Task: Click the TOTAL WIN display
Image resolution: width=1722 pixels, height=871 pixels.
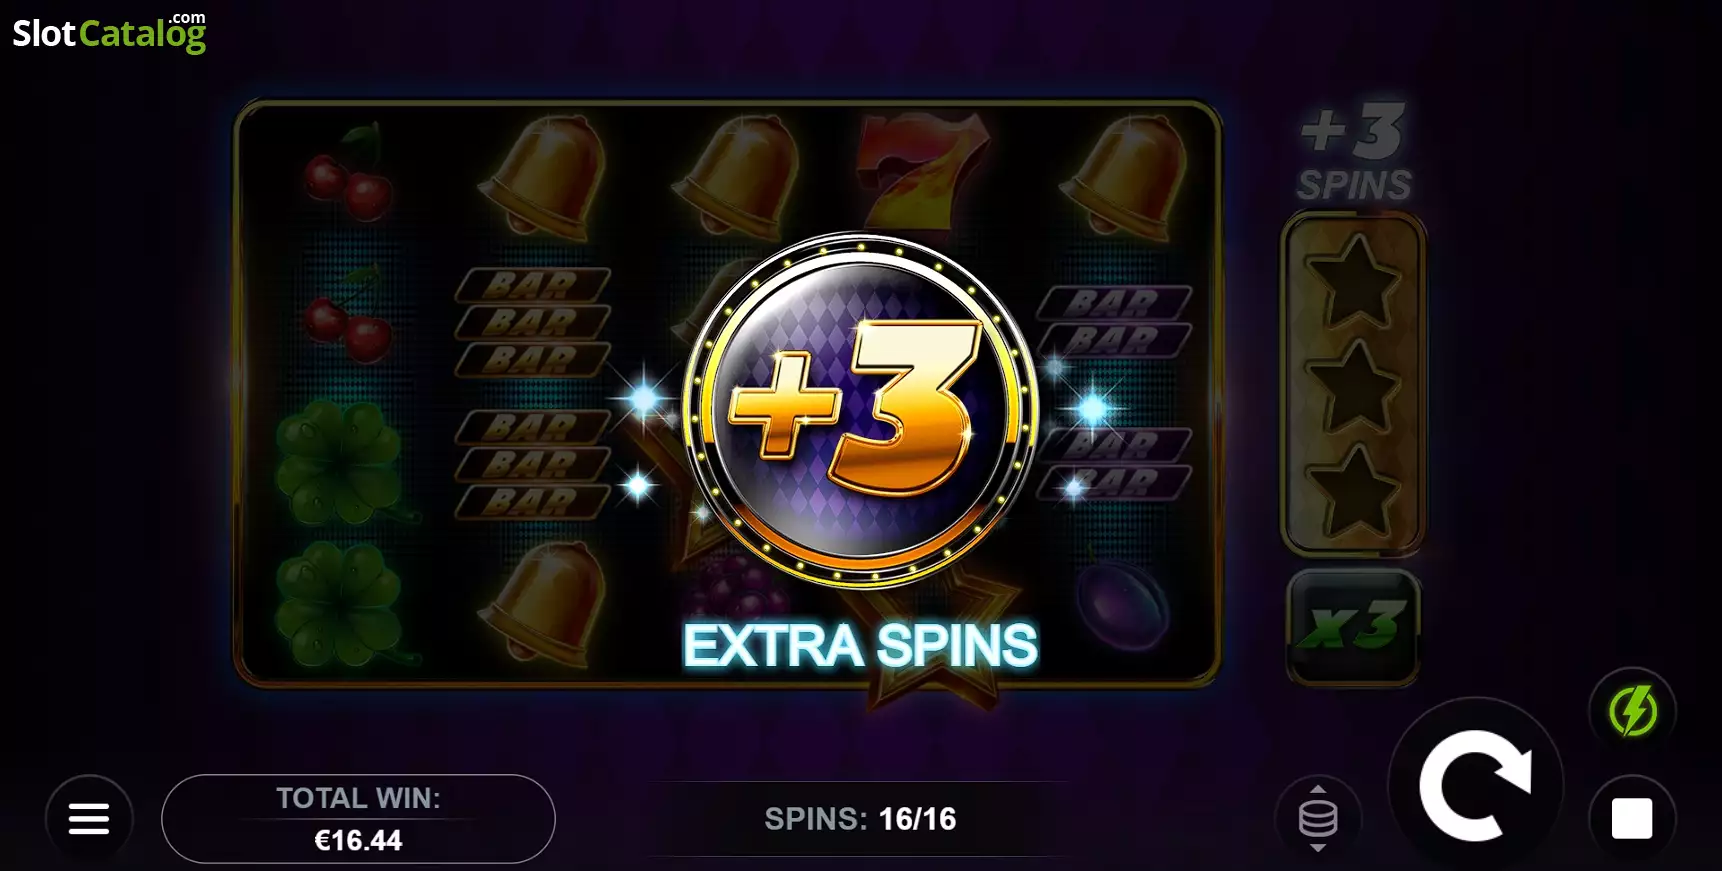Action: (358, 819)
